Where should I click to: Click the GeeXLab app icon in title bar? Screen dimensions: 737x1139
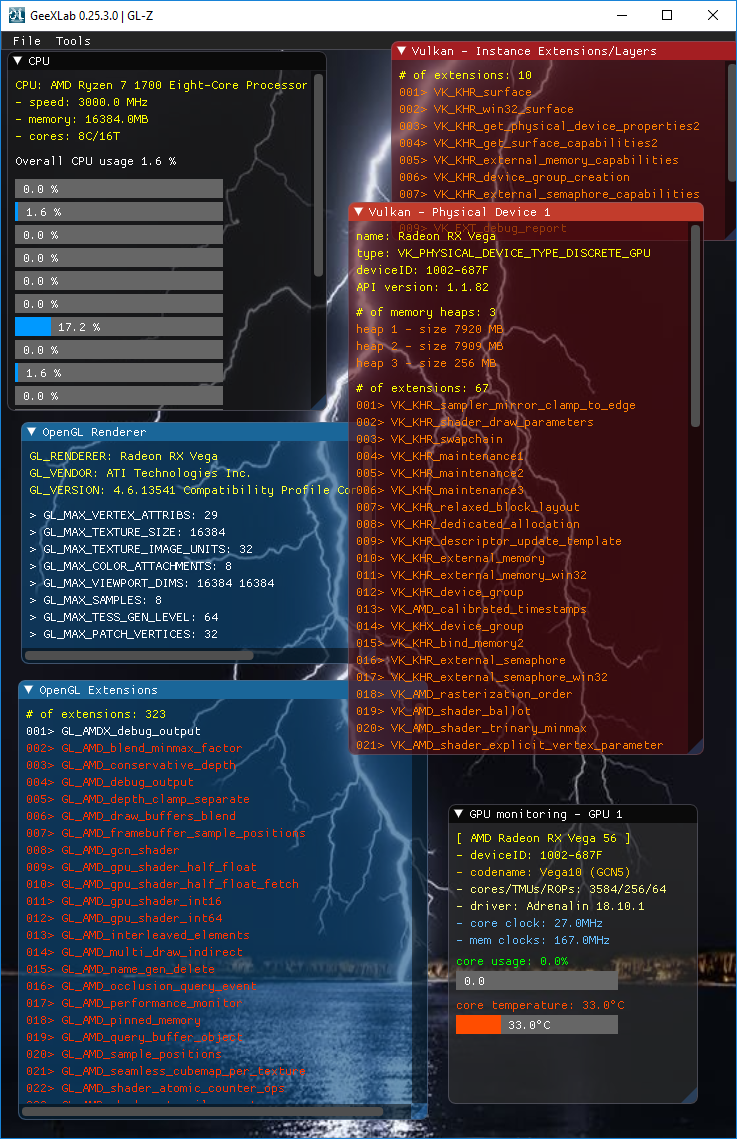tap(17, 15)
